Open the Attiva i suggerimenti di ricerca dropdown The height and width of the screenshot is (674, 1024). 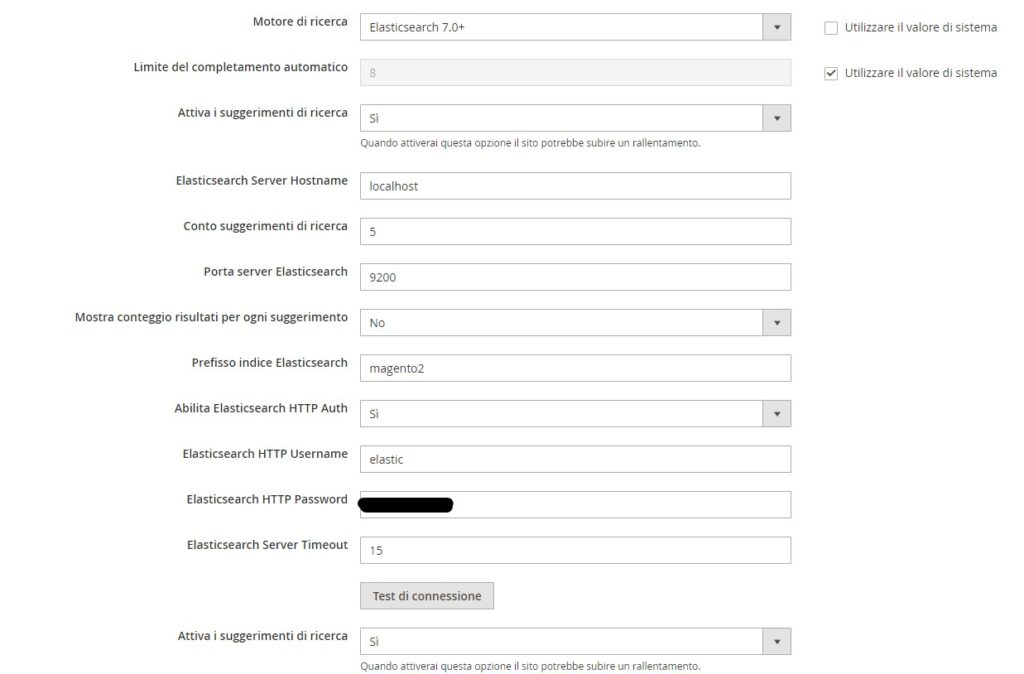(x=575, y=117)
